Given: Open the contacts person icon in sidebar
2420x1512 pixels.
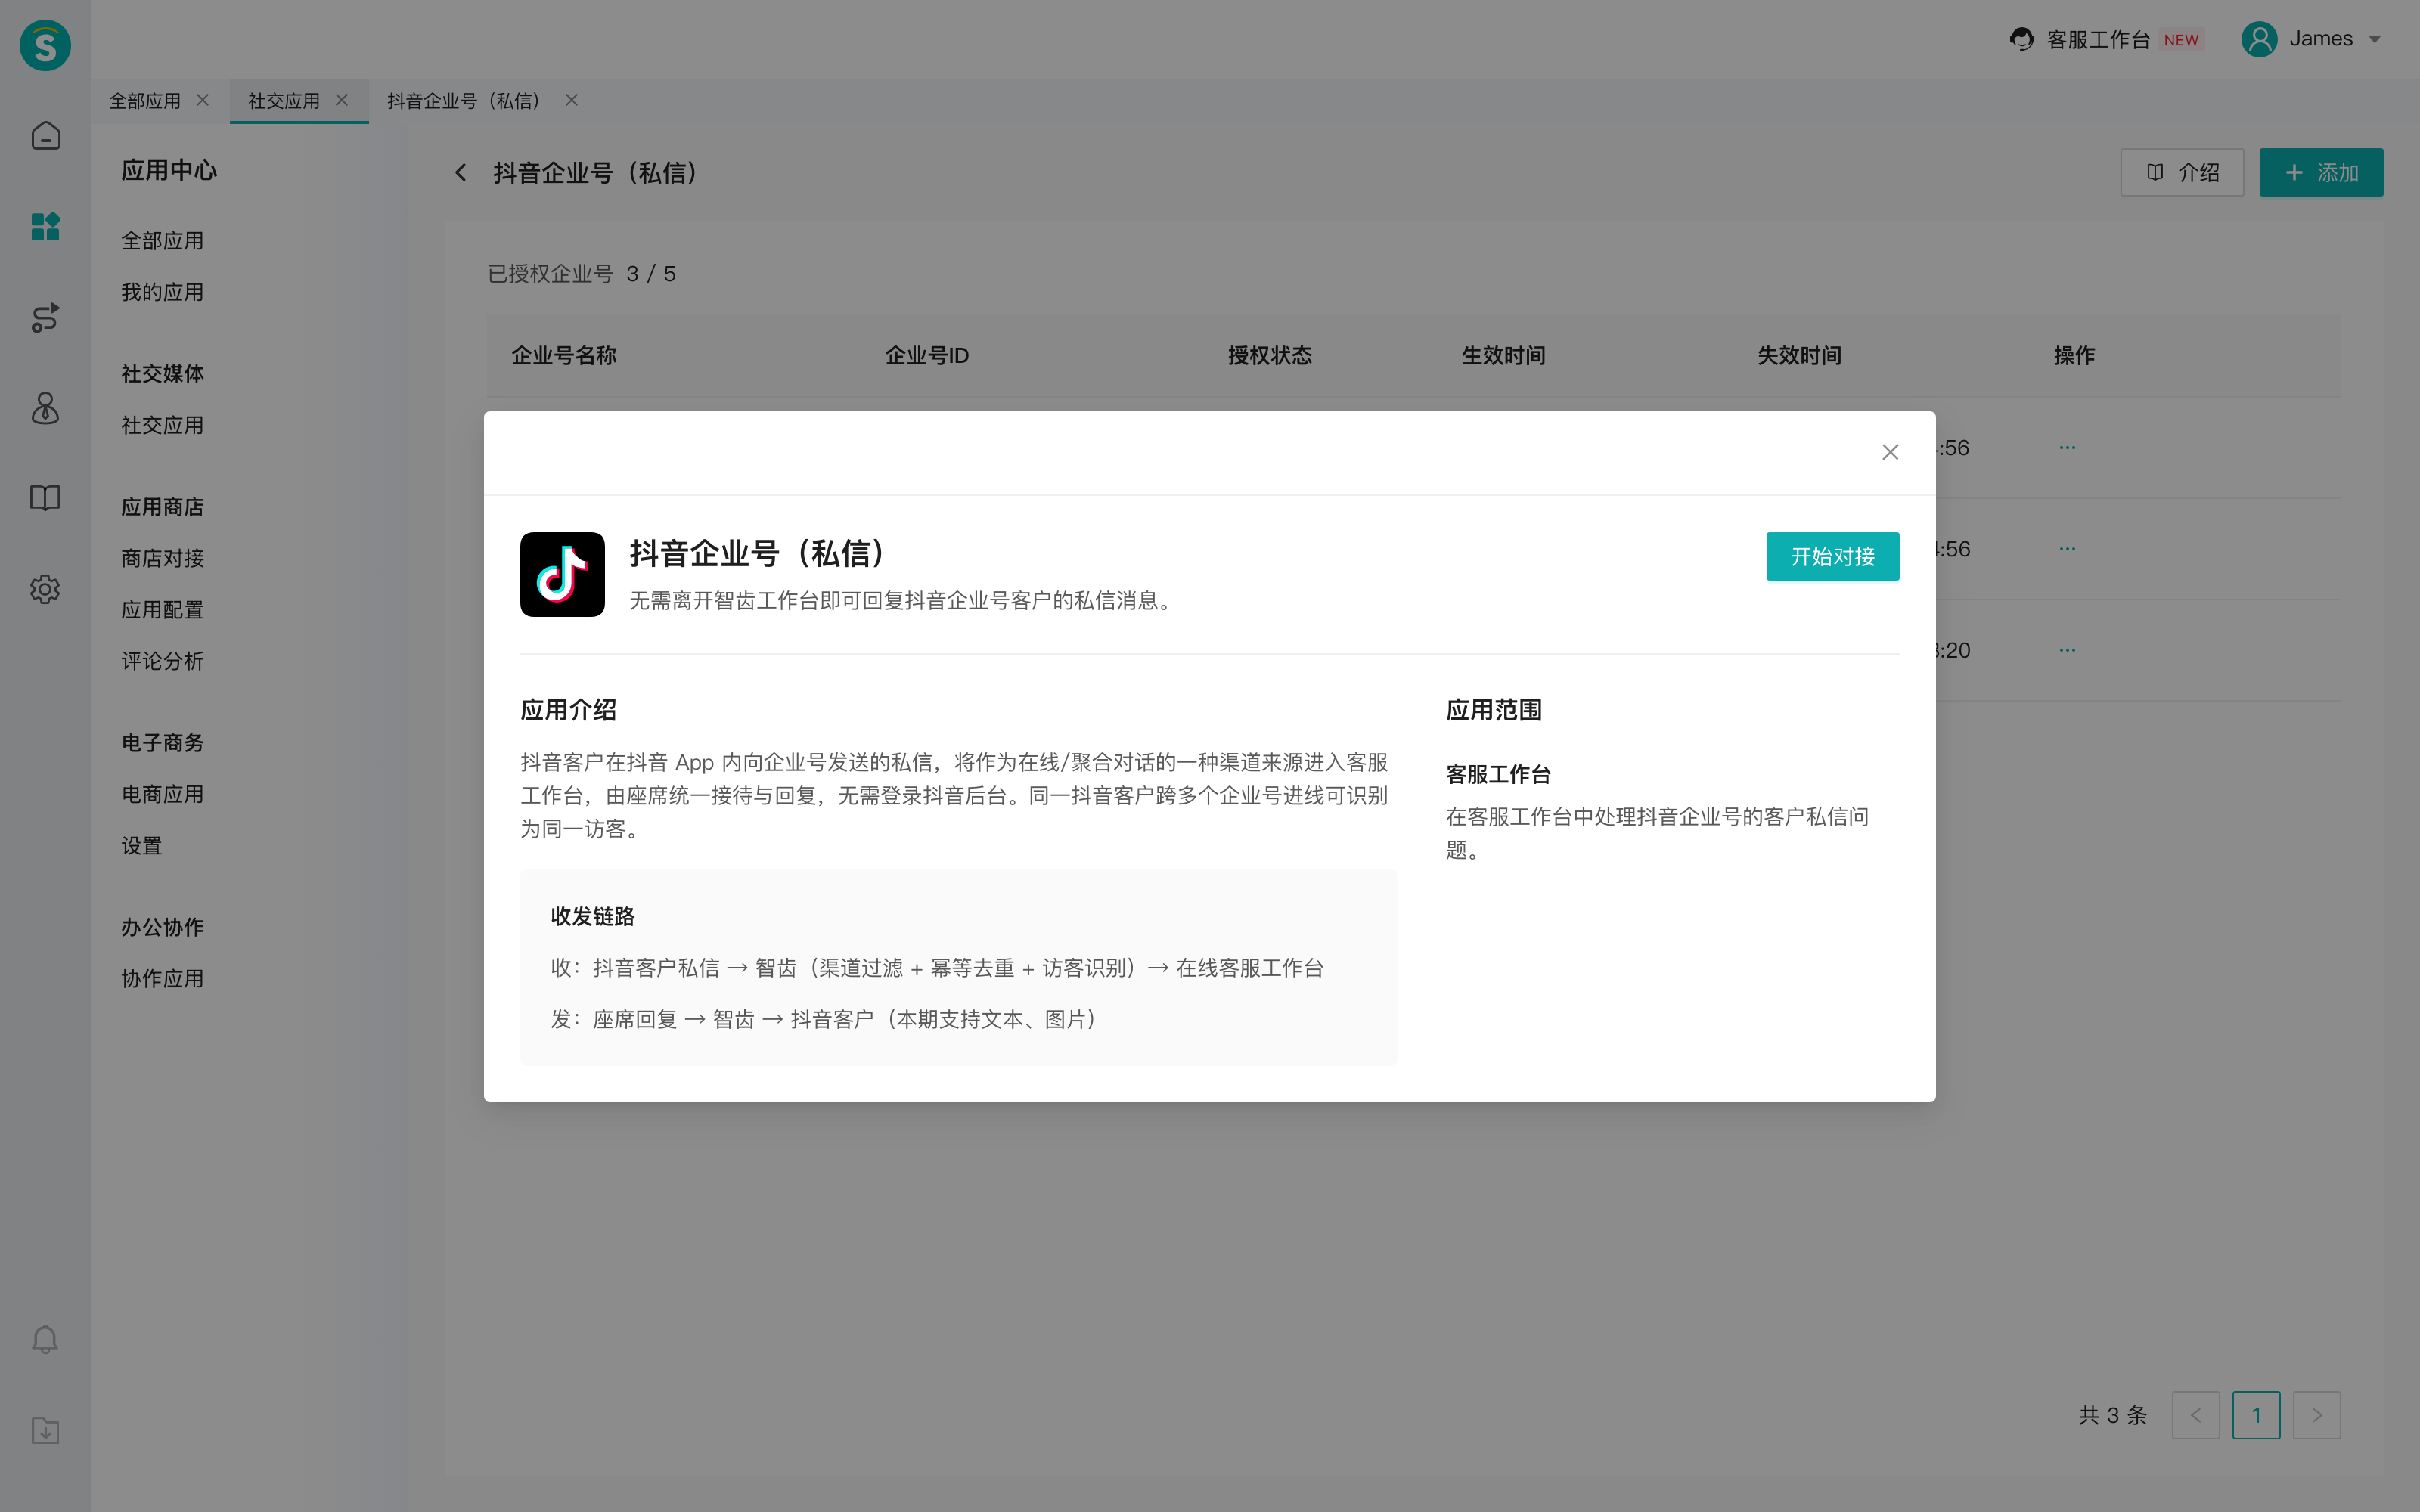Looking at the screenshot, I should 45,408.
